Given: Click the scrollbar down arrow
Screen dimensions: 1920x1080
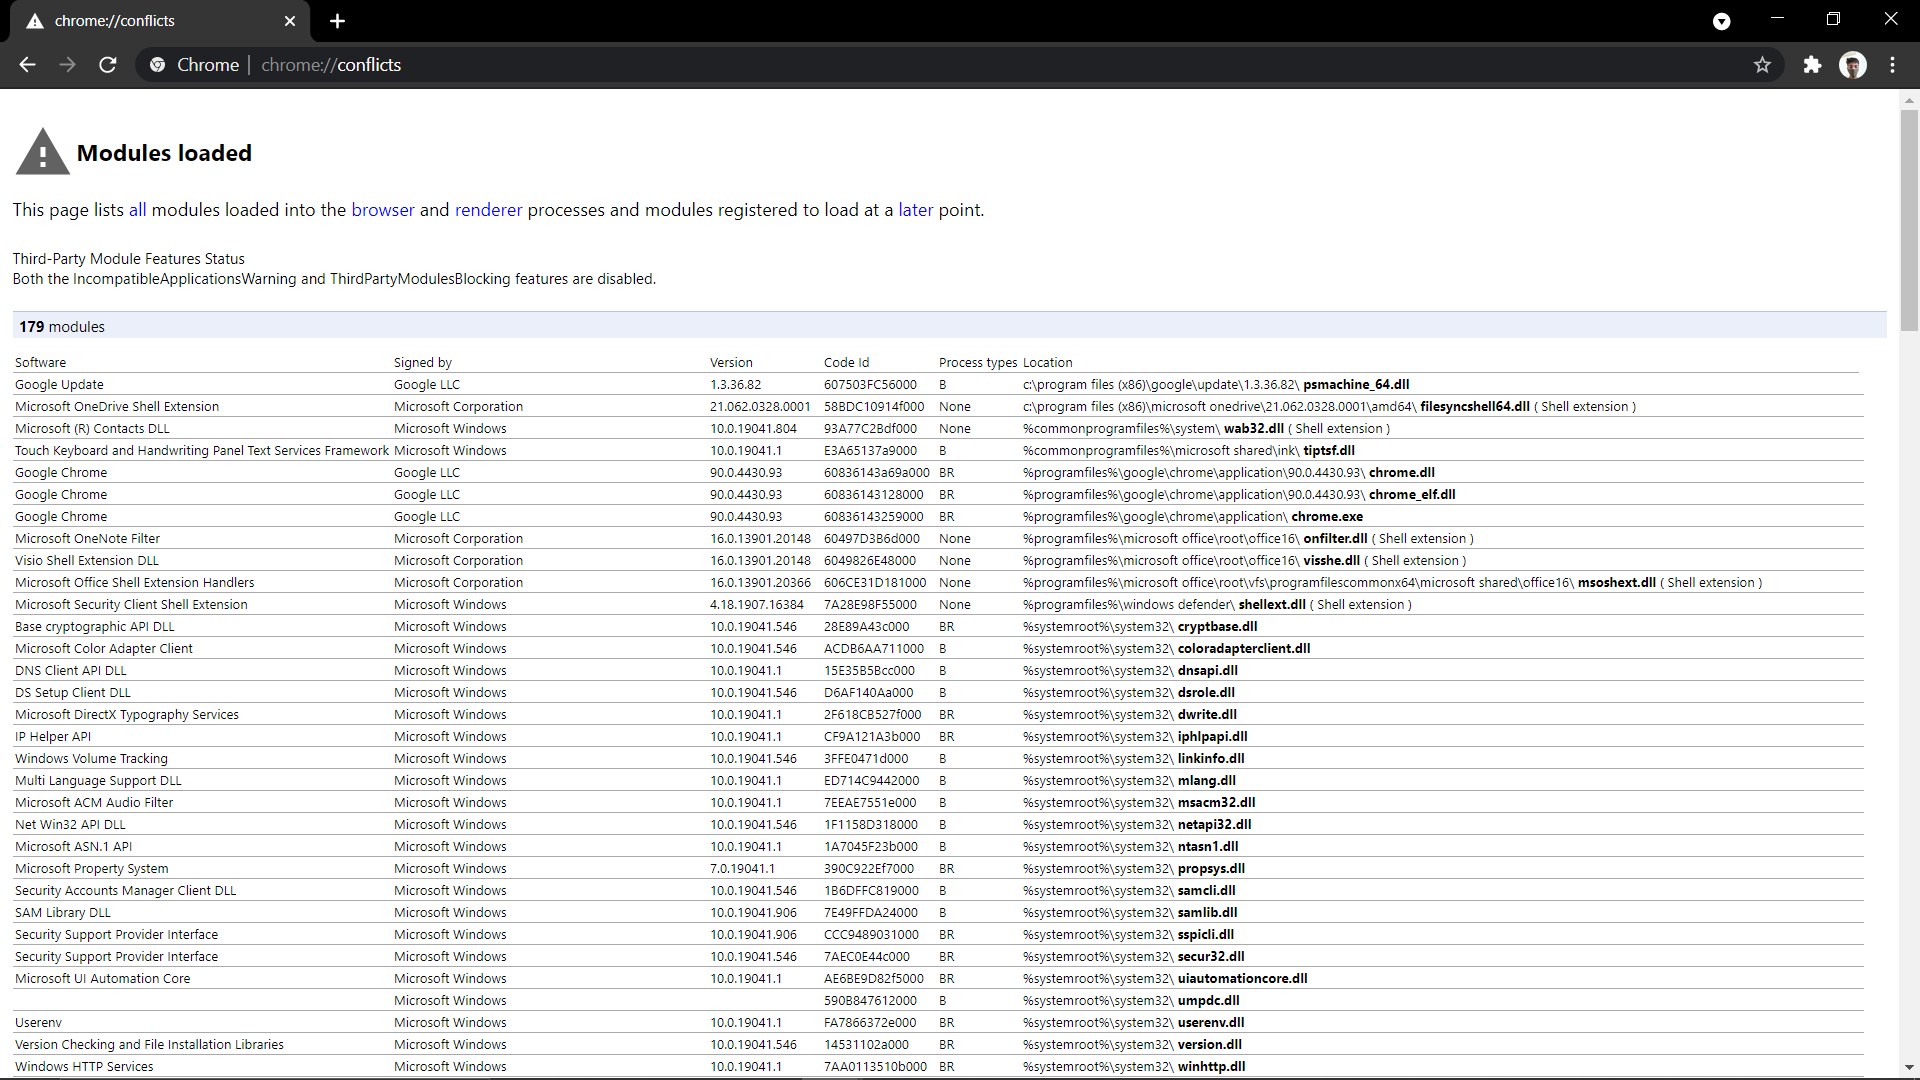Looking at the screenshot, I should tap(1909, 1068).
